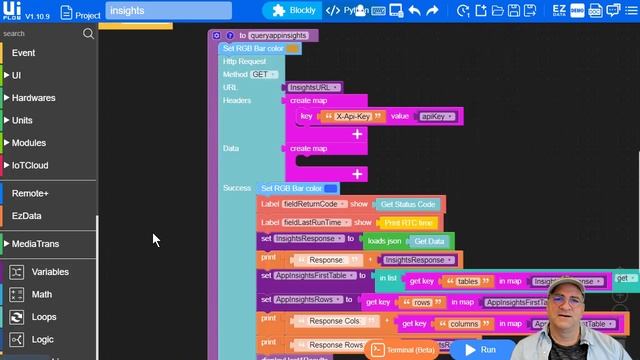Click the 'Response Cols:' print string
640x360 pixels.
click(x=336, y=321)
